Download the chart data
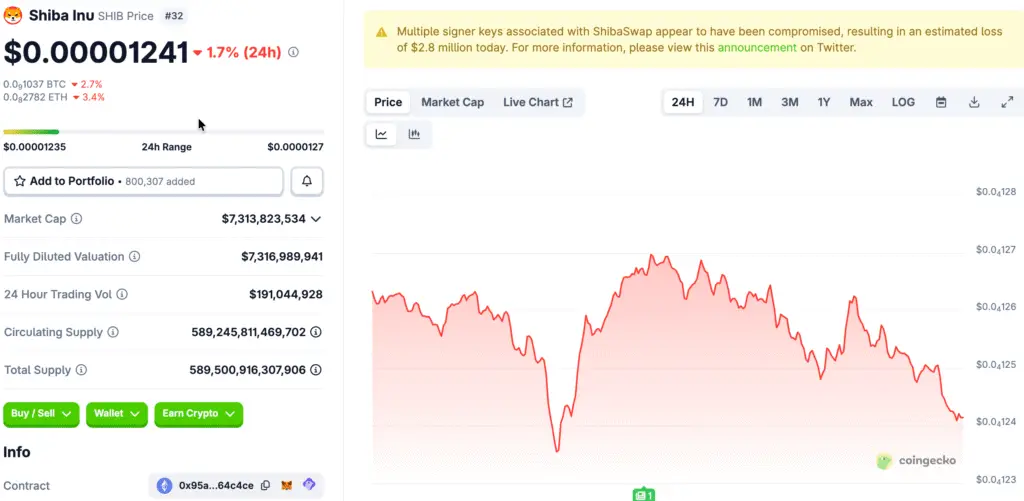This screenshot has height=501, width=1024. point(974,102)
